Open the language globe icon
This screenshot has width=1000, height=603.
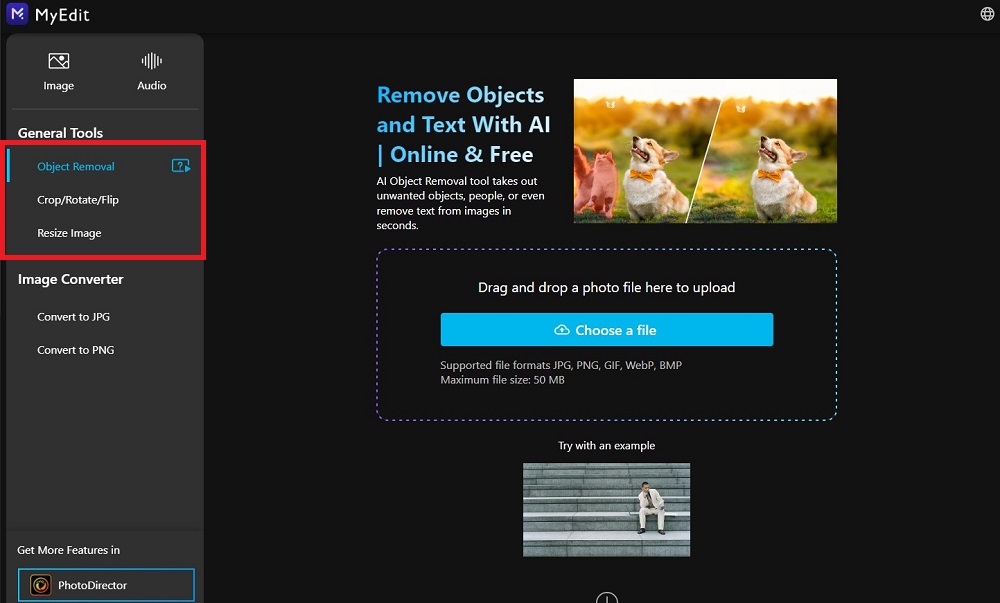tap(986, 14)
